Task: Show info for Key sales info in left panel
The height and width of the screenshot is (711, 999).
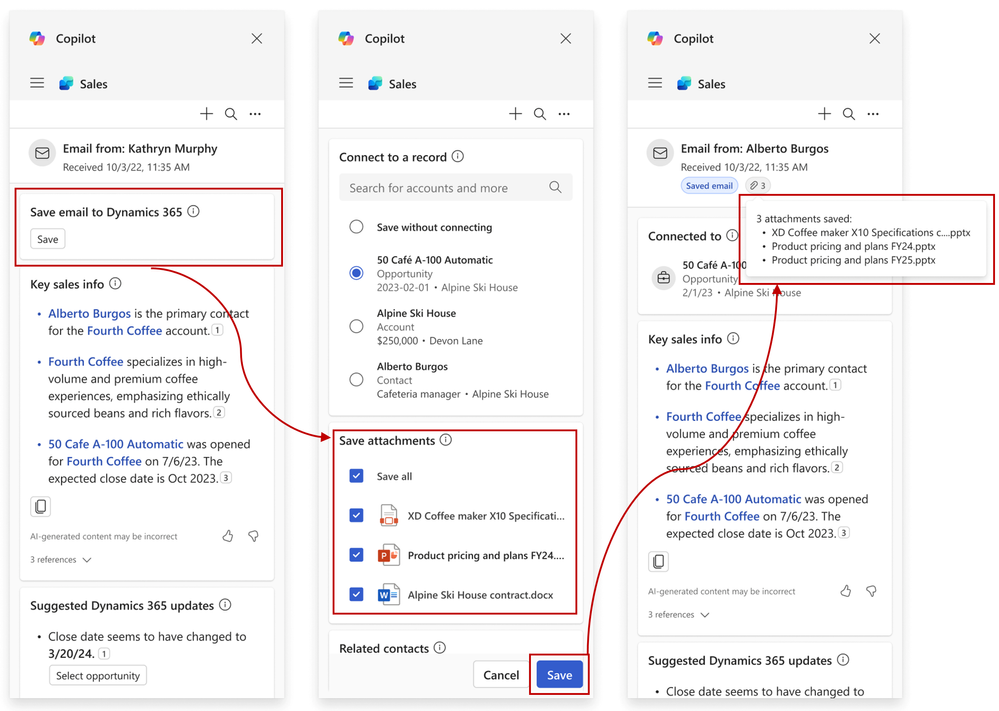Action: point(115,284)
